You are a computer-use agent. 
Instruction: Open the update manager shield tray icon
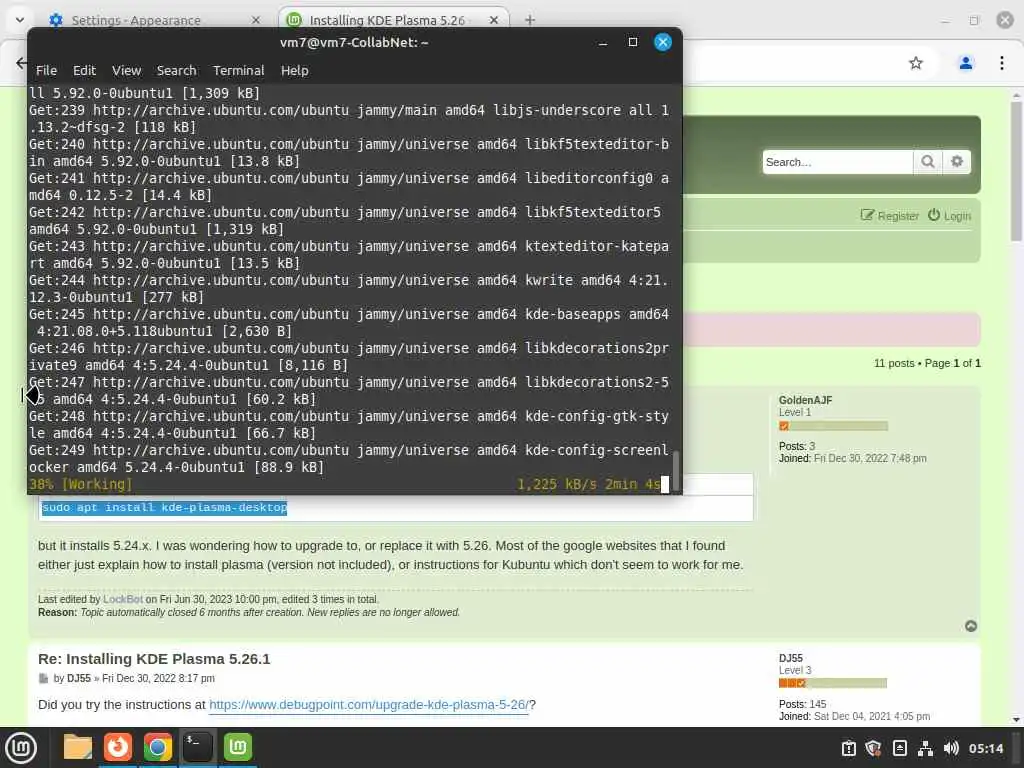point(873,748)
